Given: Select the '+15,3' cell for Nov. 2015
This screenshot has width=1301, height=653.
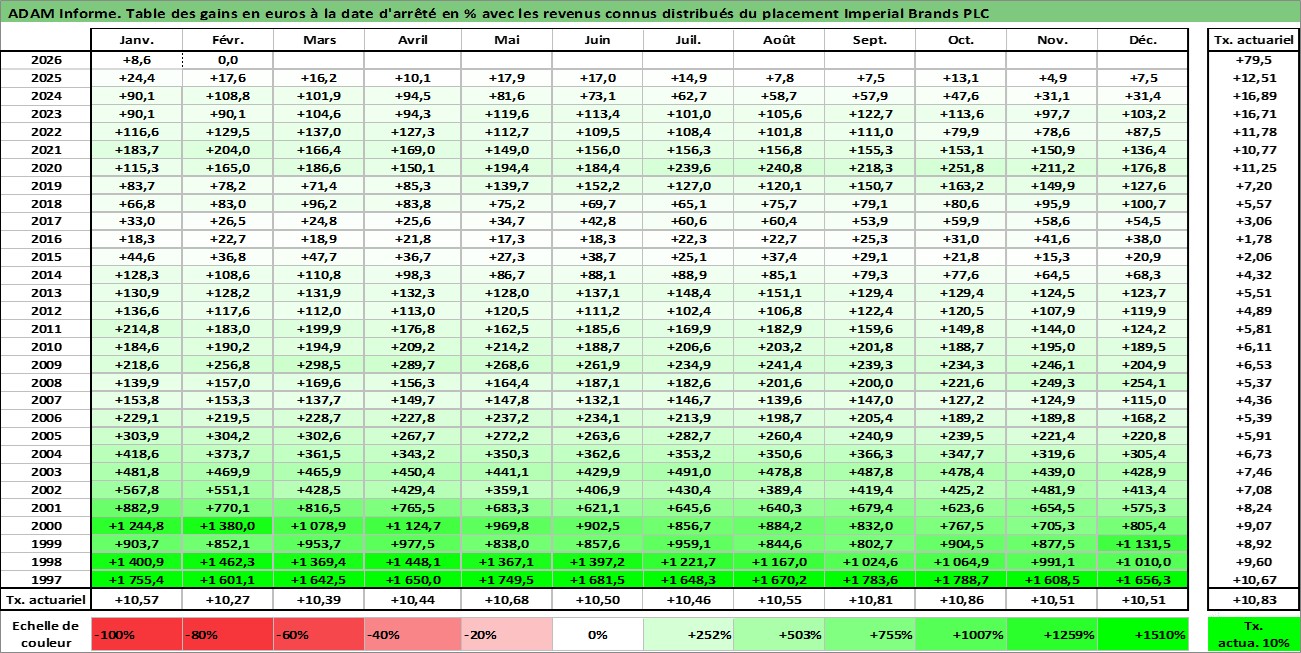Looking at the screenshot, I should (1052, 257).
